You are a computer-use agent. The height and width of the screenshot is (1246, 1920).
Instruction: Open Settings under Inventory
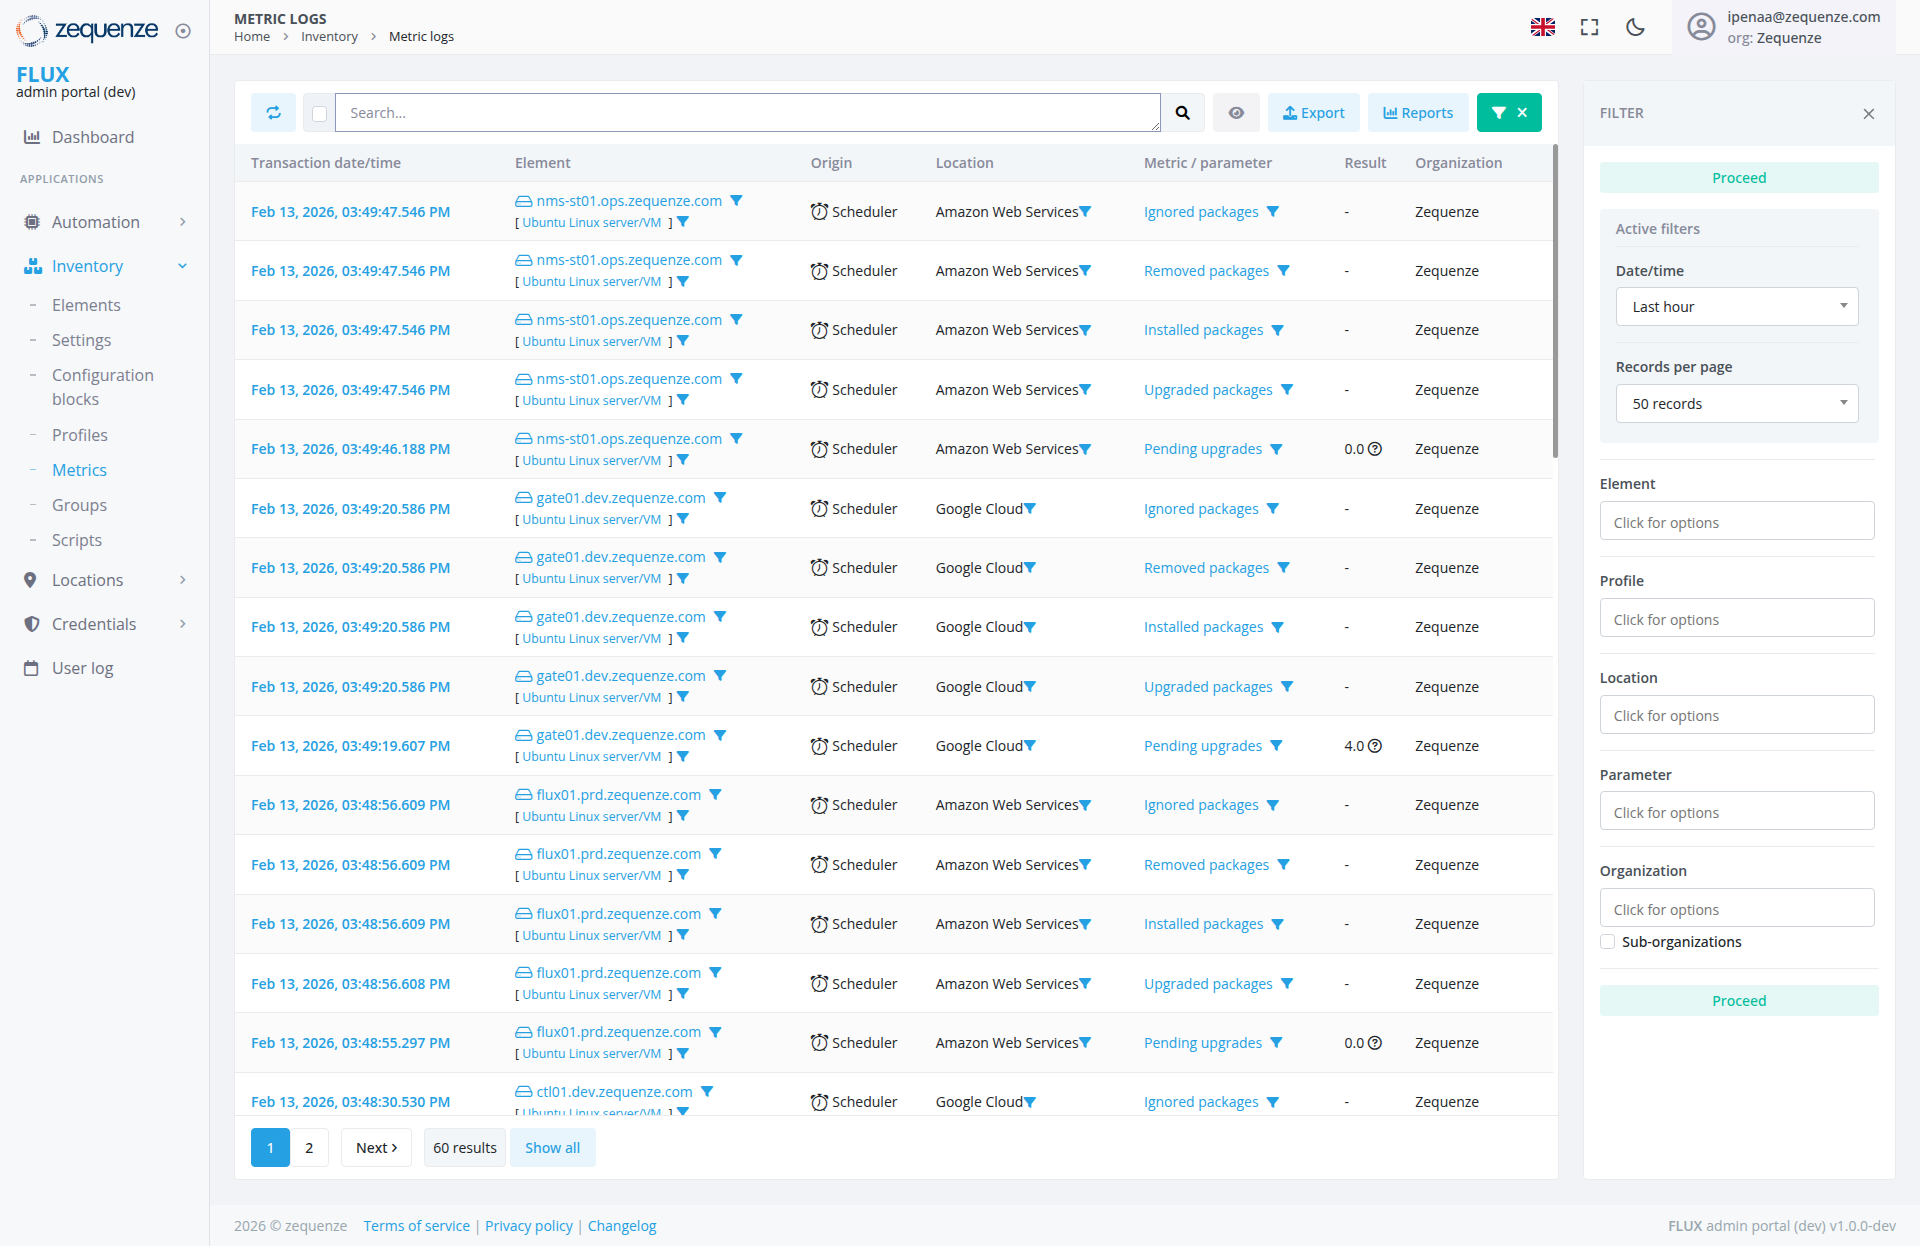click(x=81, y=340)
